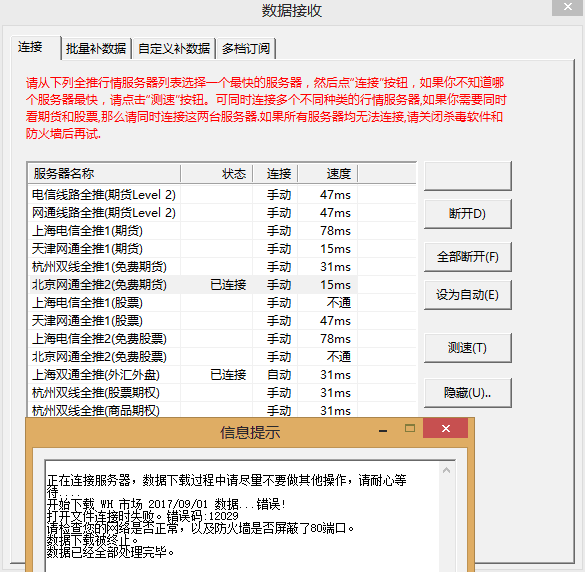The image size is (585, 572).
Task: Select 天津网通全推1(期货) server row
Action: [222, 249]
